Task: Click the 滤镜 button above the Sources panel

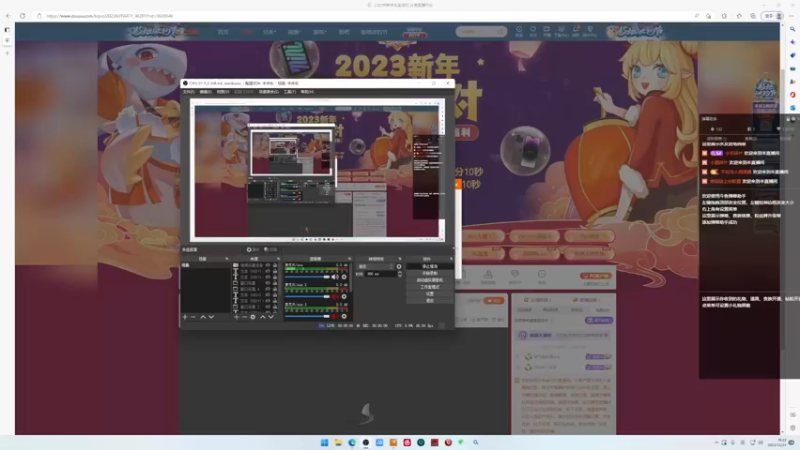Action: (x=270, y=249)
